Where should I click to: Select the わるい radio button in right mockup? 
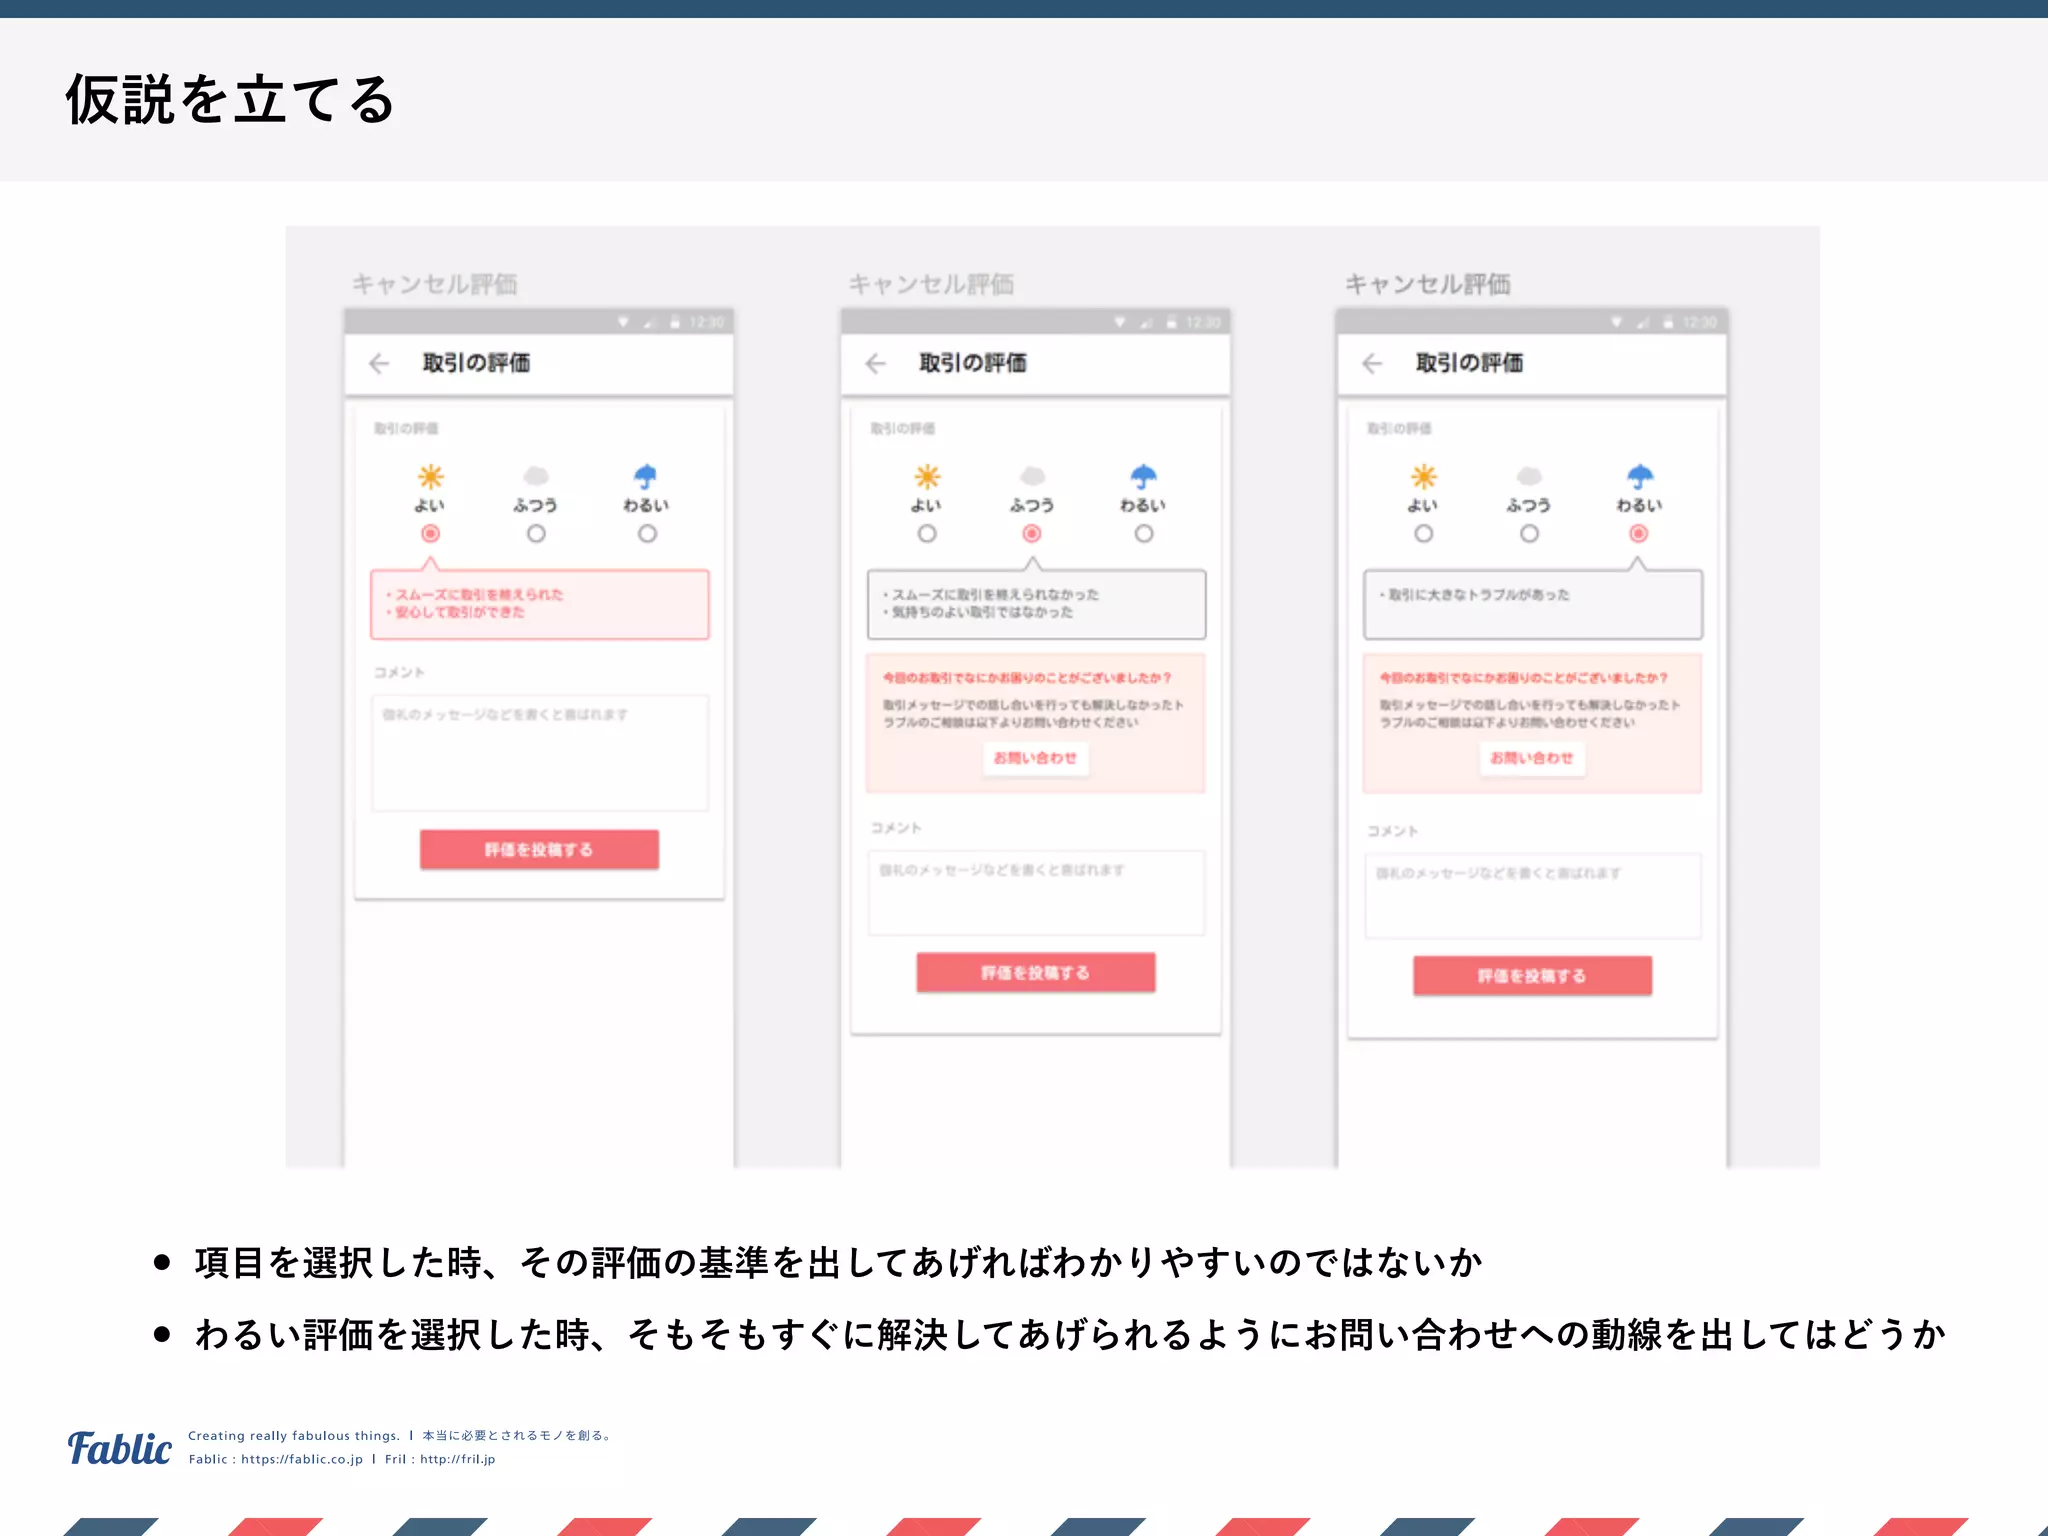pyautogui.click(x=1638, y=533)
